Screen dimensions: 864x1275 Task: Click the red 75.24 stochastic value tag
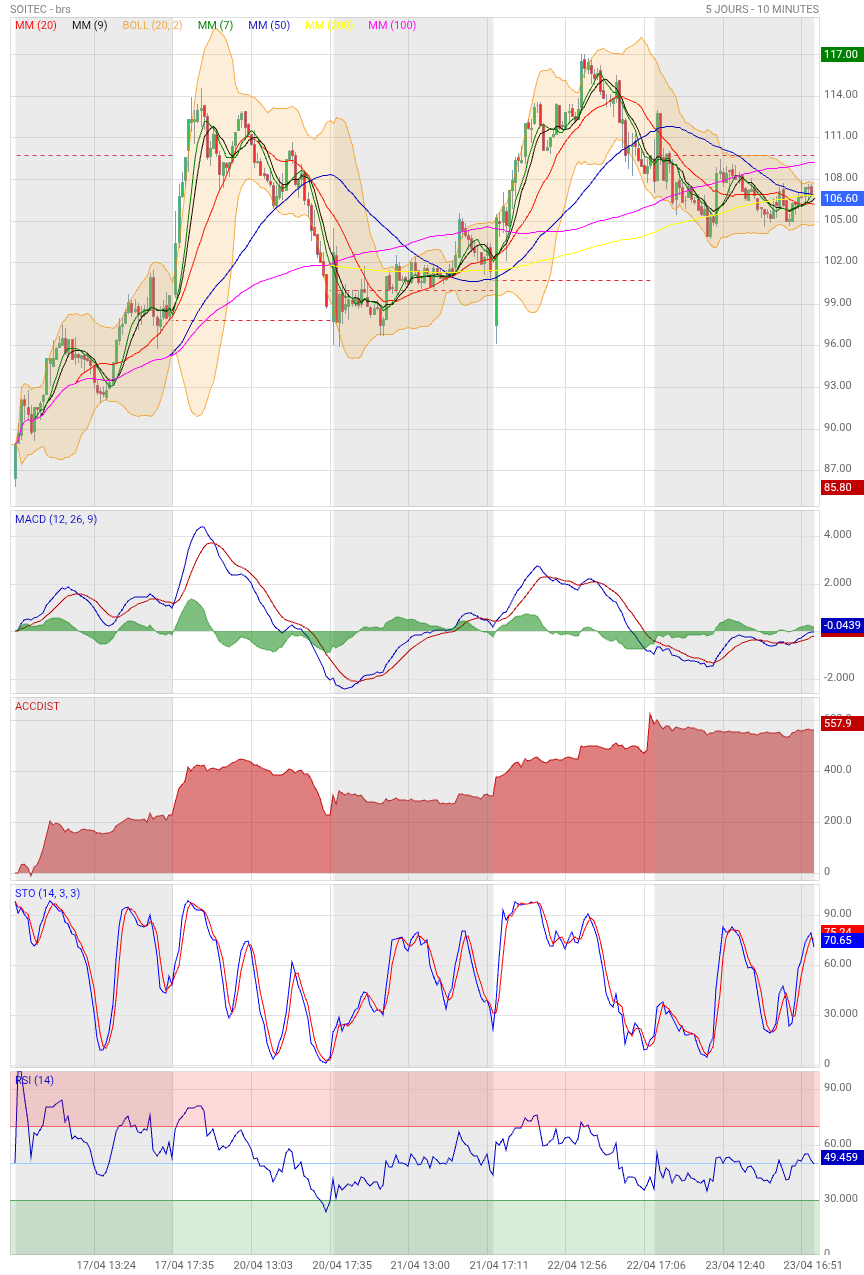click(841, 930)
